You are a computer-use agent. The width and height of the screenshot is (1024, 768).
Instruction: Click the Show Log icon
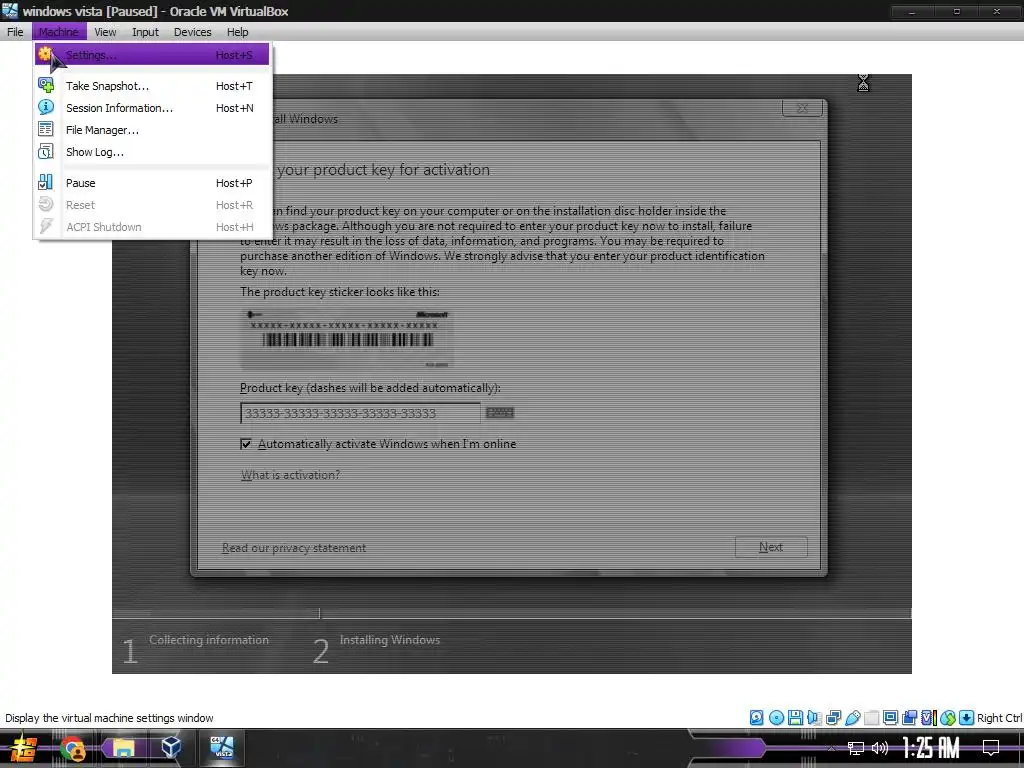click(x=46, y=152)
